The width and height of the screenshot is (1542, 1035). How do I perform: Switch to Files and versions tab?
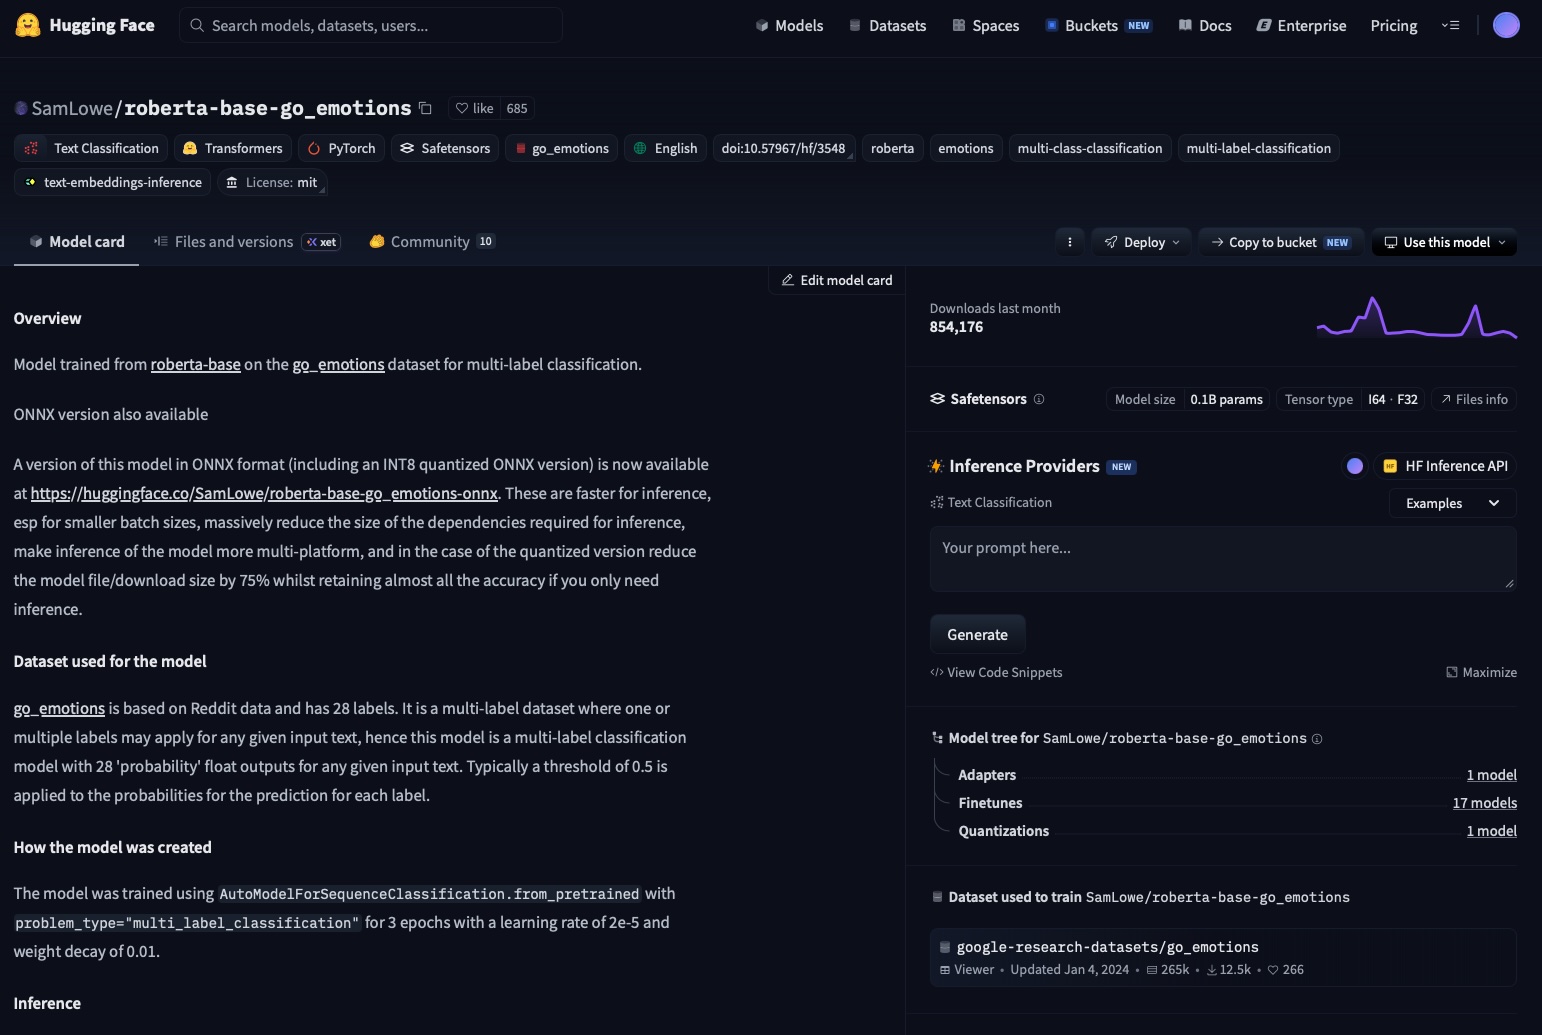tap(247, 242)
